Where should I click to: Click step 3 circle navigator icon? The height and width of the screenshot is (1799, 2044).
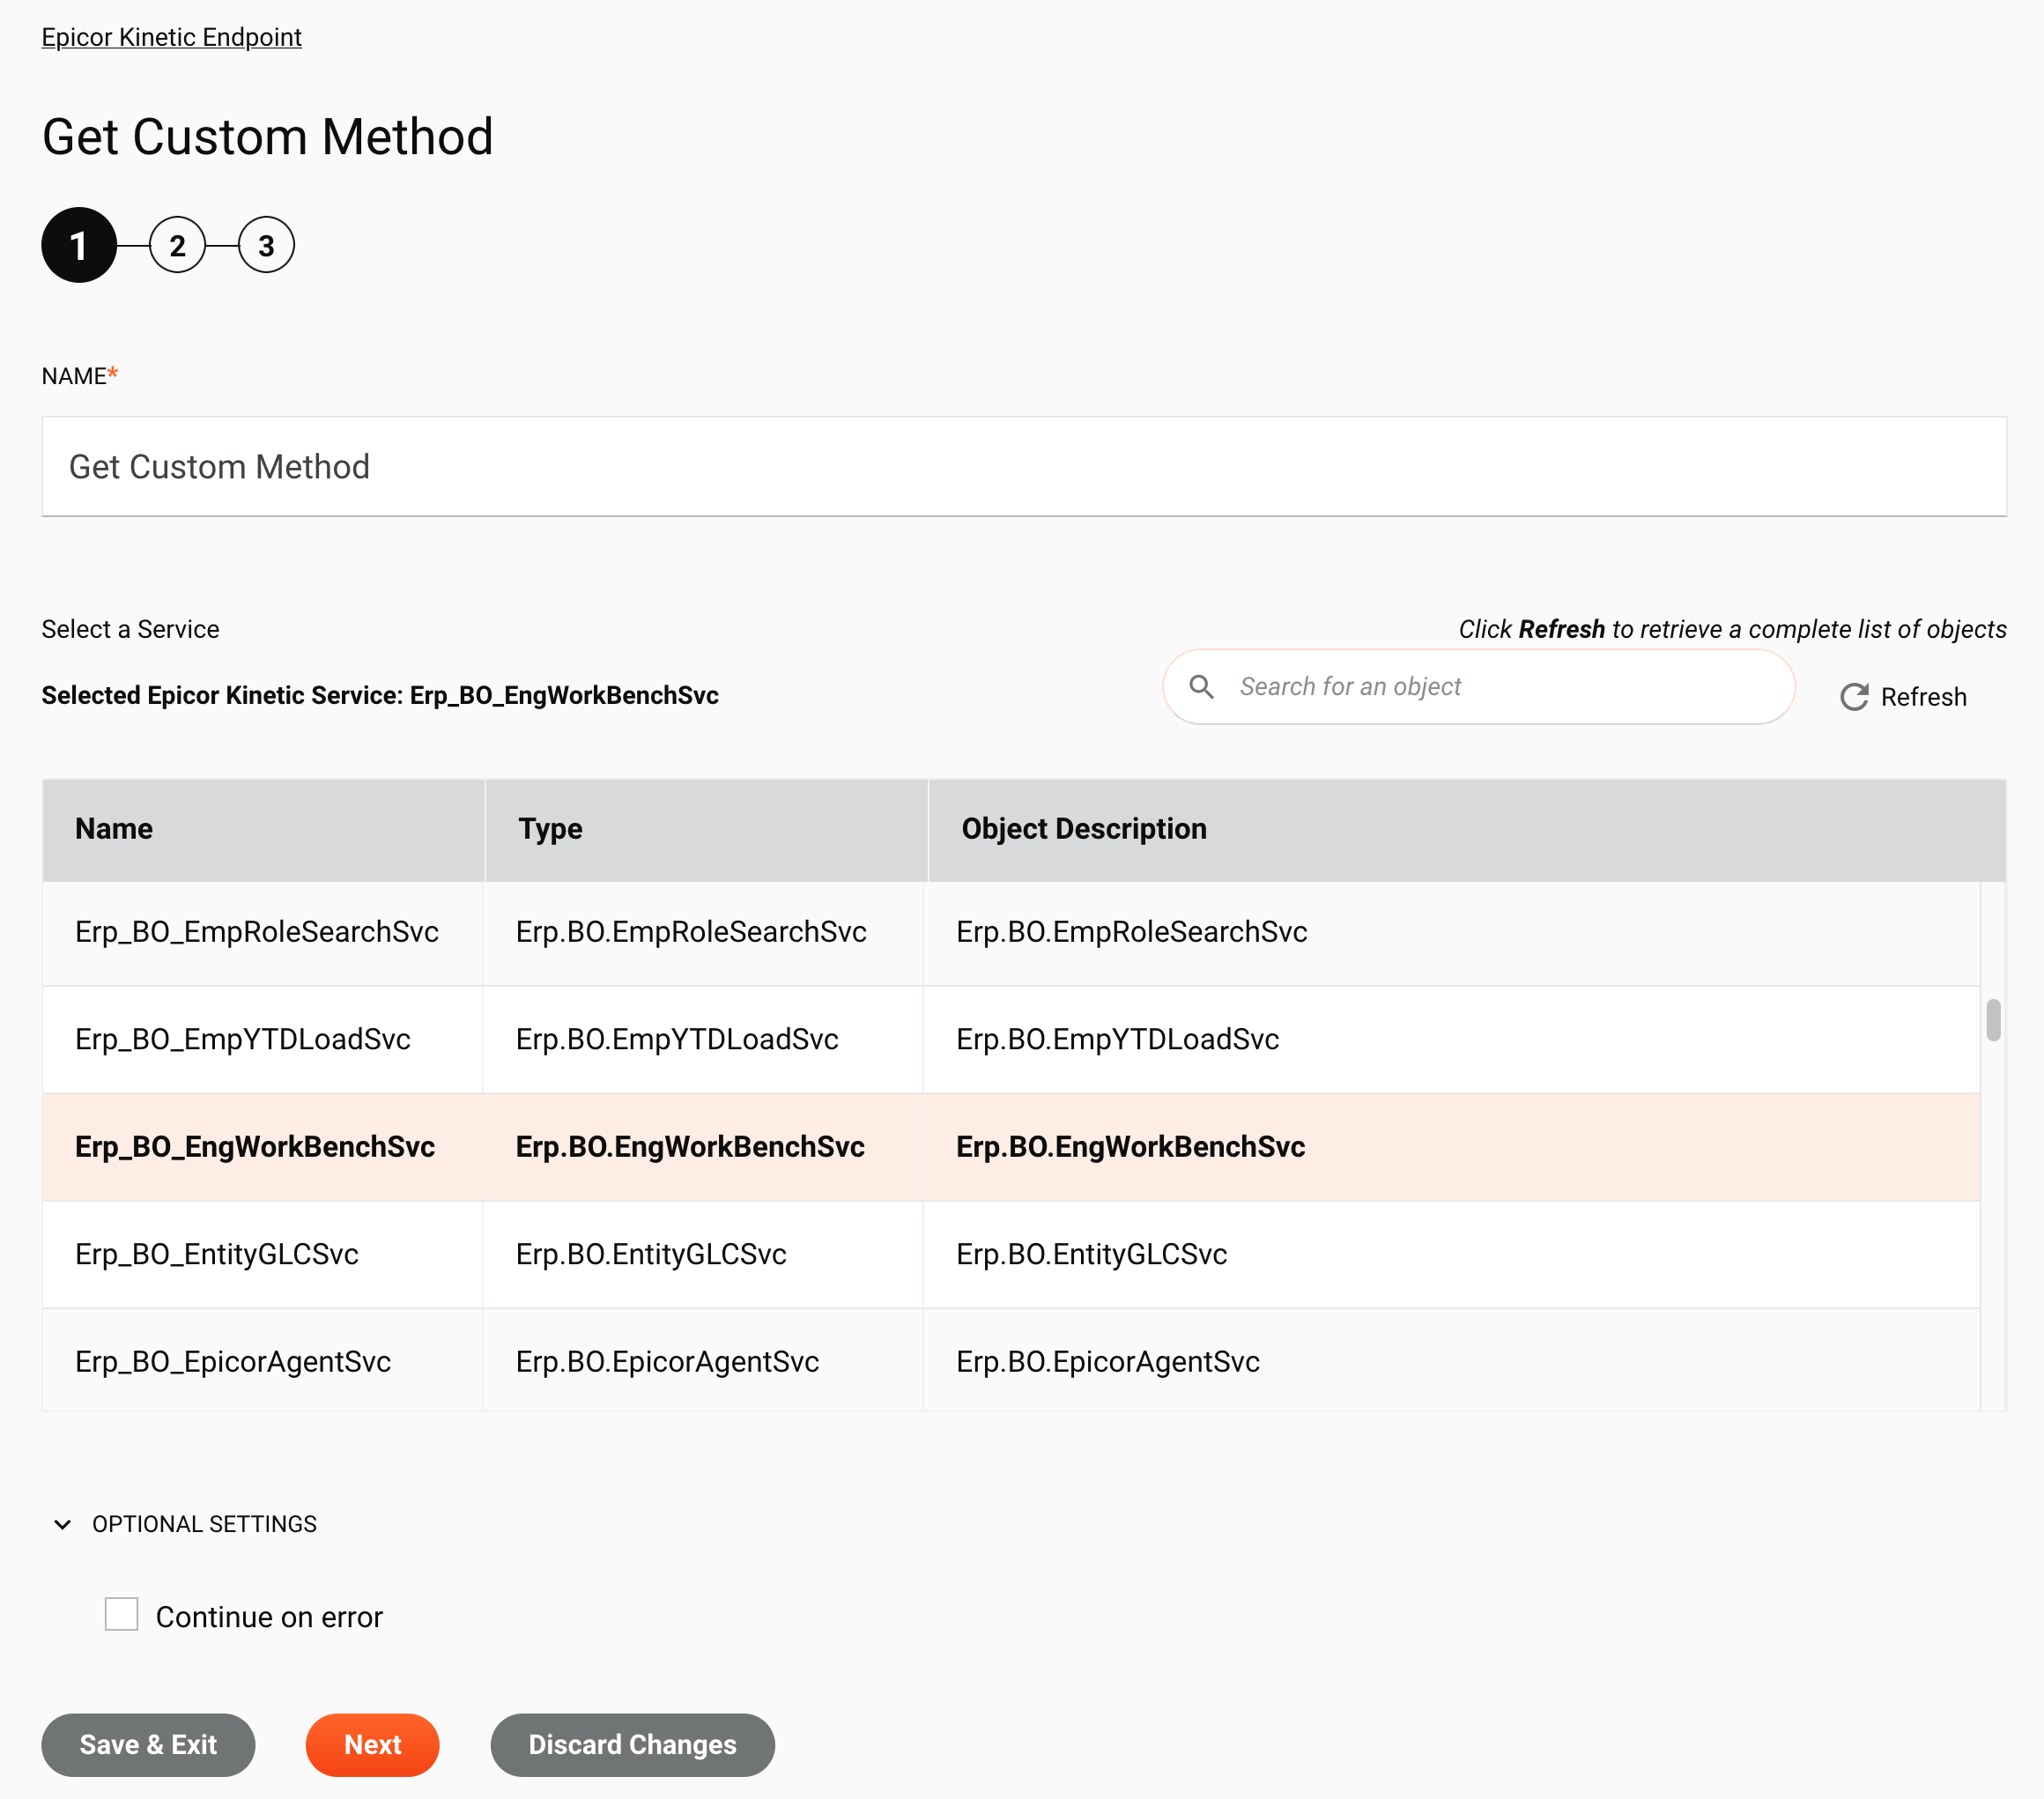point(264,245)
